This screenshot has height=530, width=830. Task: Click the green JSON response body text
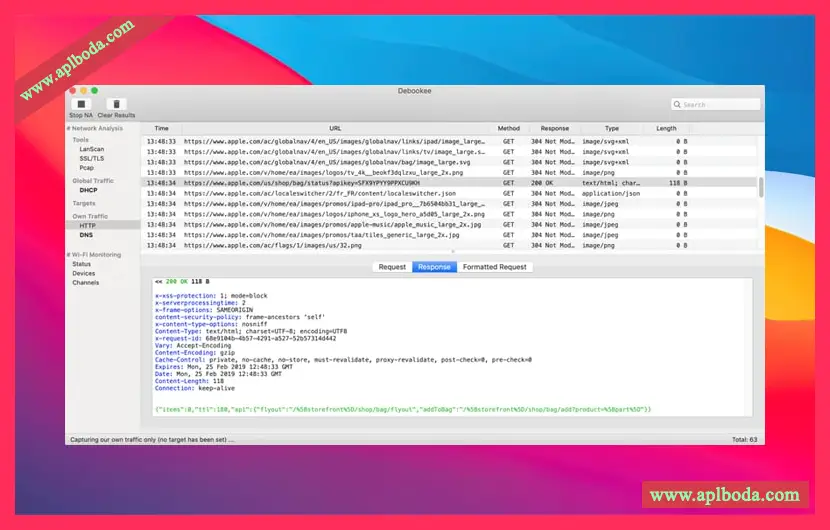(403, 409)
